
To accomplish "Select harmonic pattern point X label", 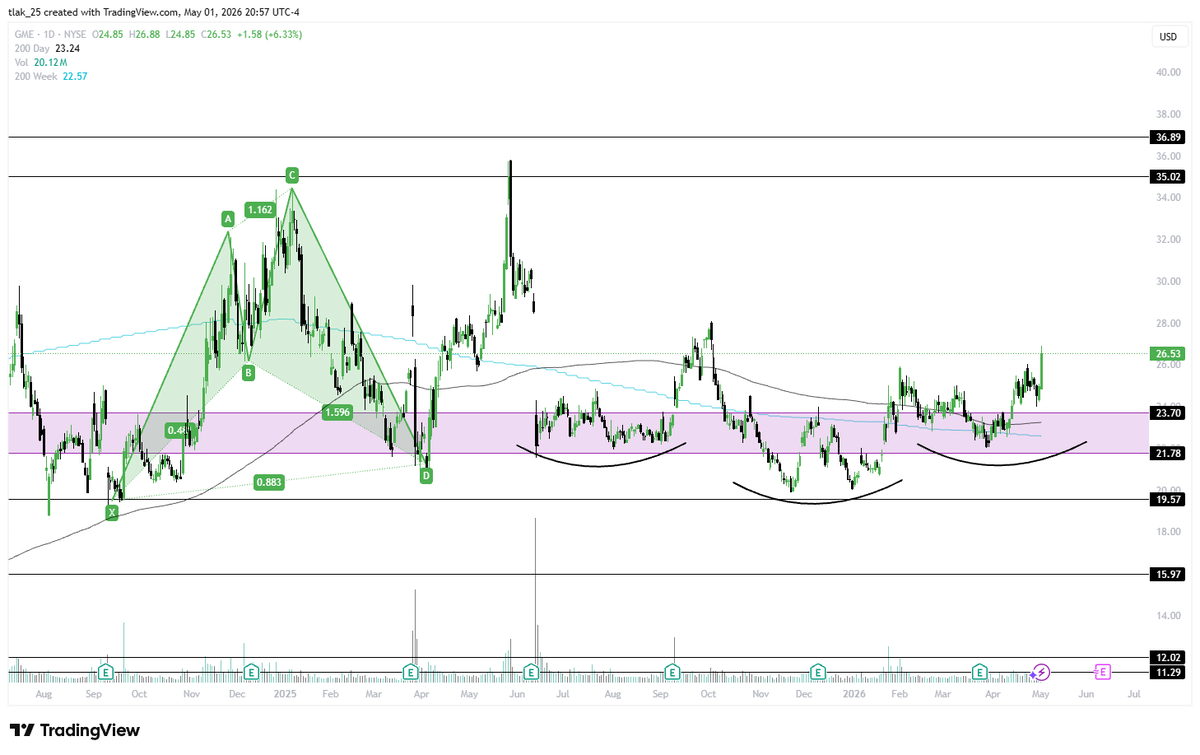I will [112, 512].
